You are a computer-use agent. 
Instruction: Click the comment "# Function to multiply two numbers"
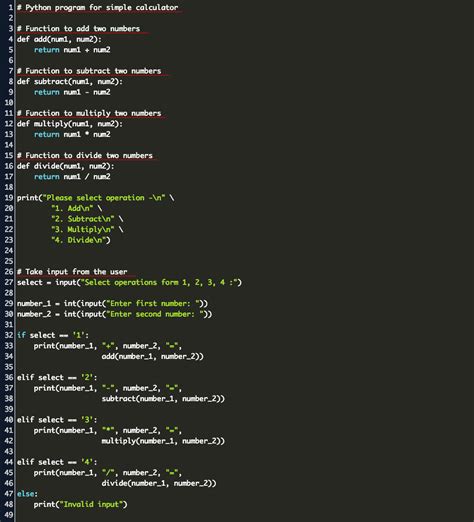coord(89,113)
